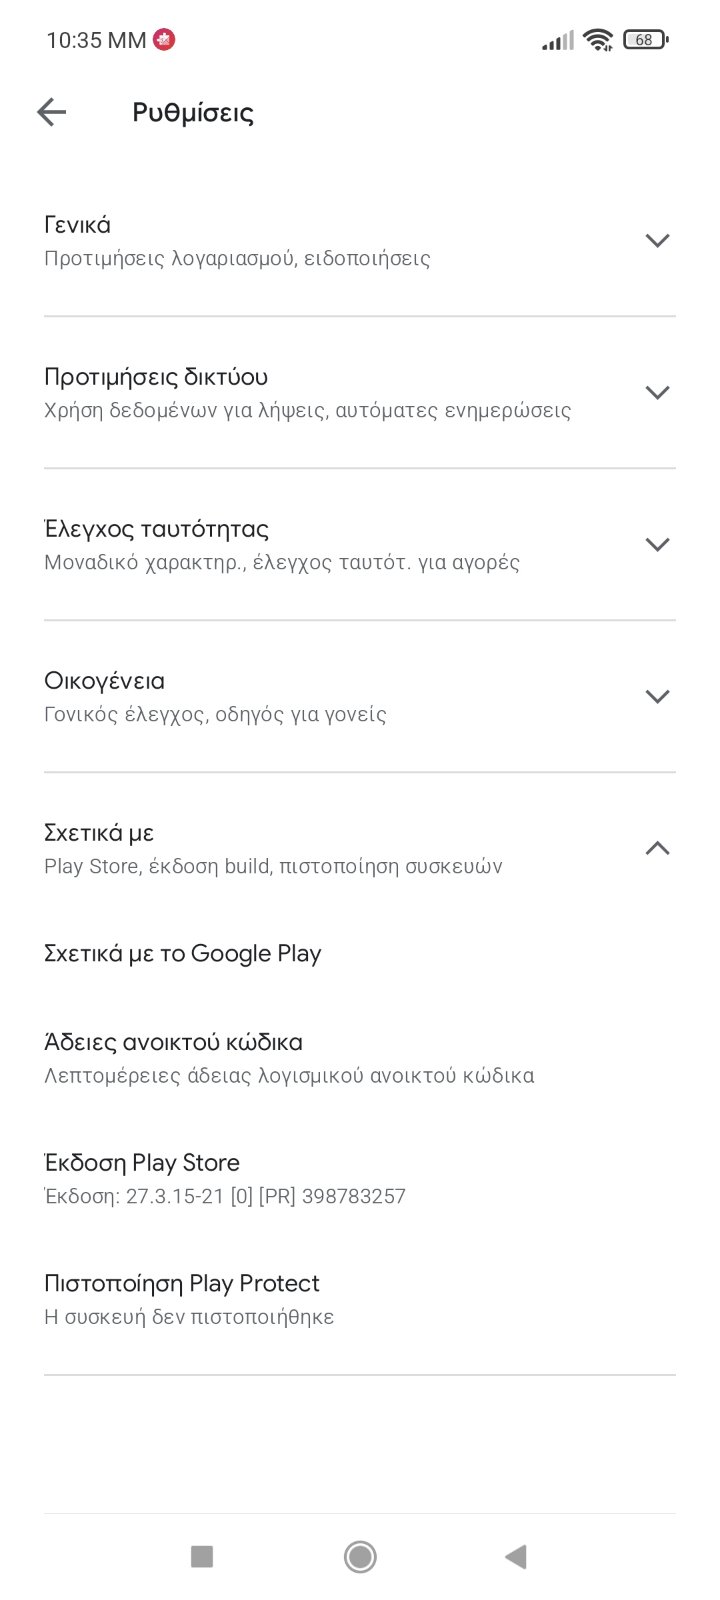The width and height of the screenshot is (720, 1600).
Task: Open Πιστοποίηση Play Protect entry
Action: (182, 1283)
